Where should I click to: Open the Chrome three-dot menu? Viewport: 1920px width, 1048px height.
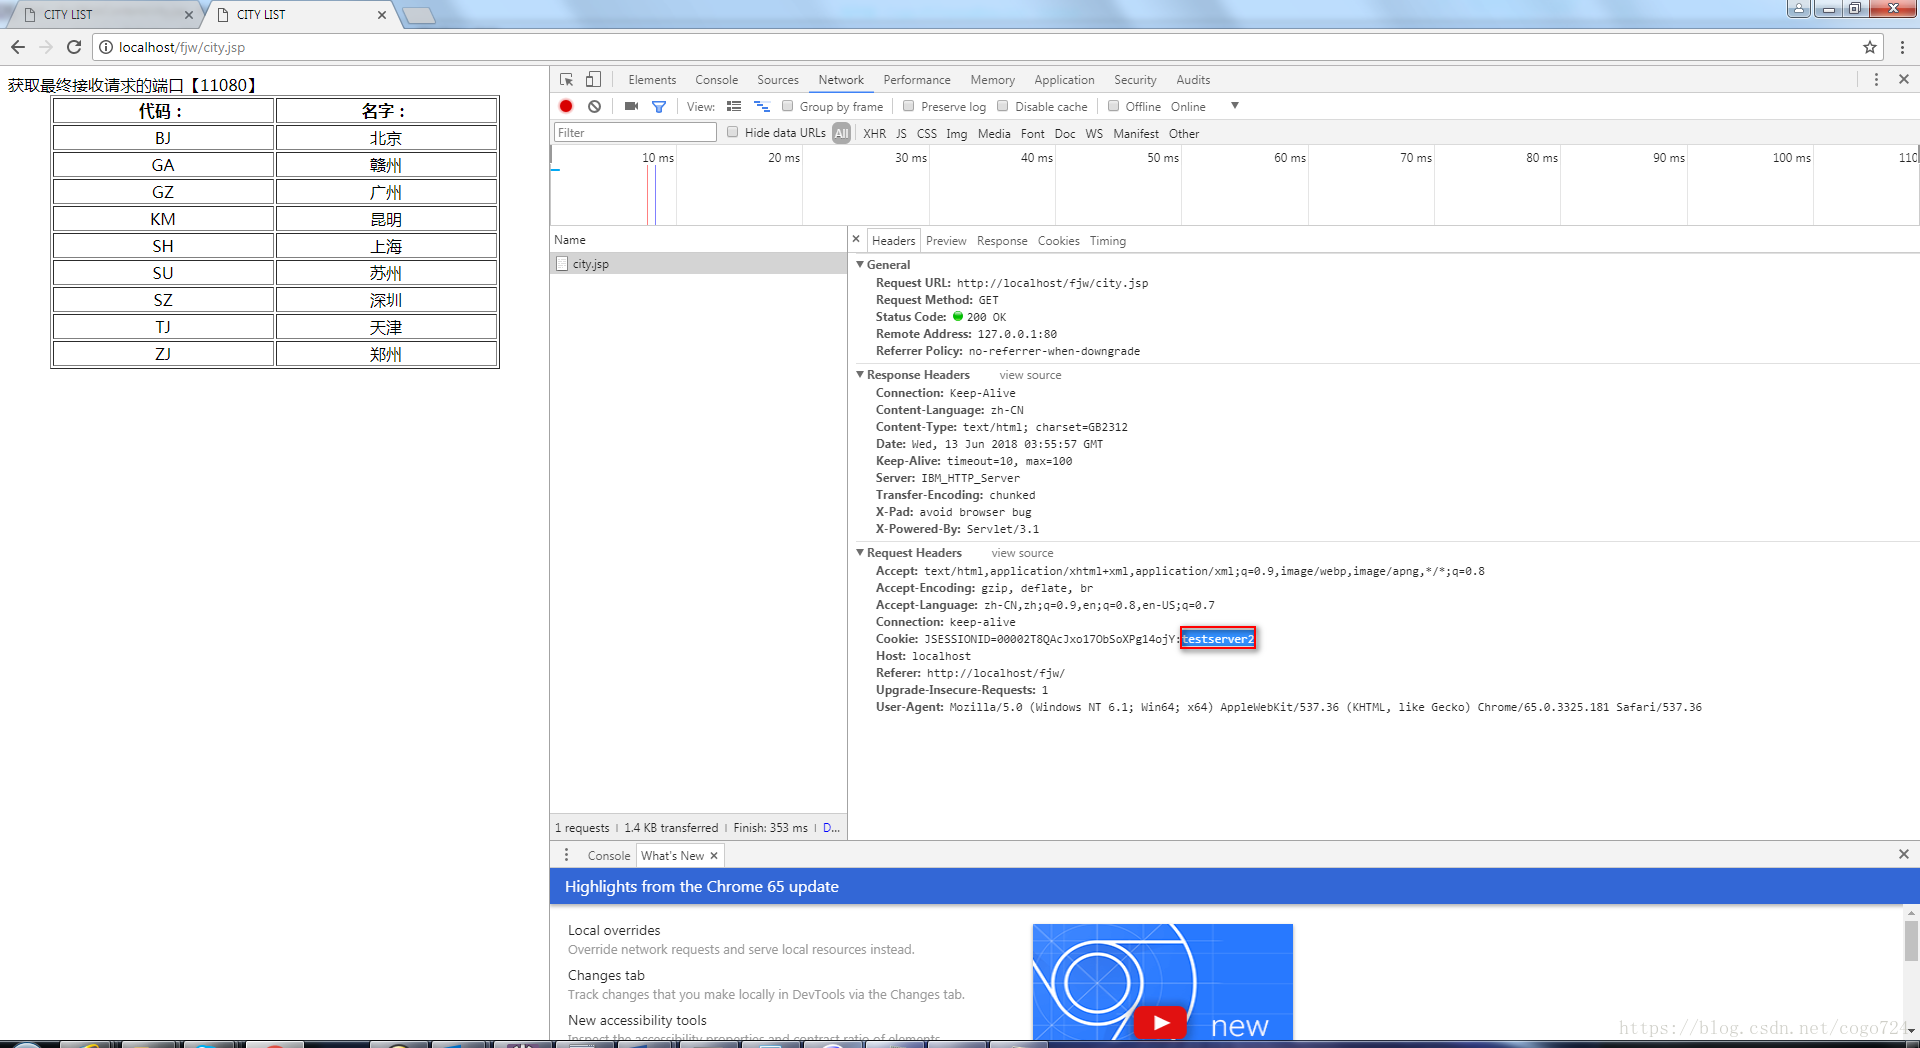[x=1902, y=47]
